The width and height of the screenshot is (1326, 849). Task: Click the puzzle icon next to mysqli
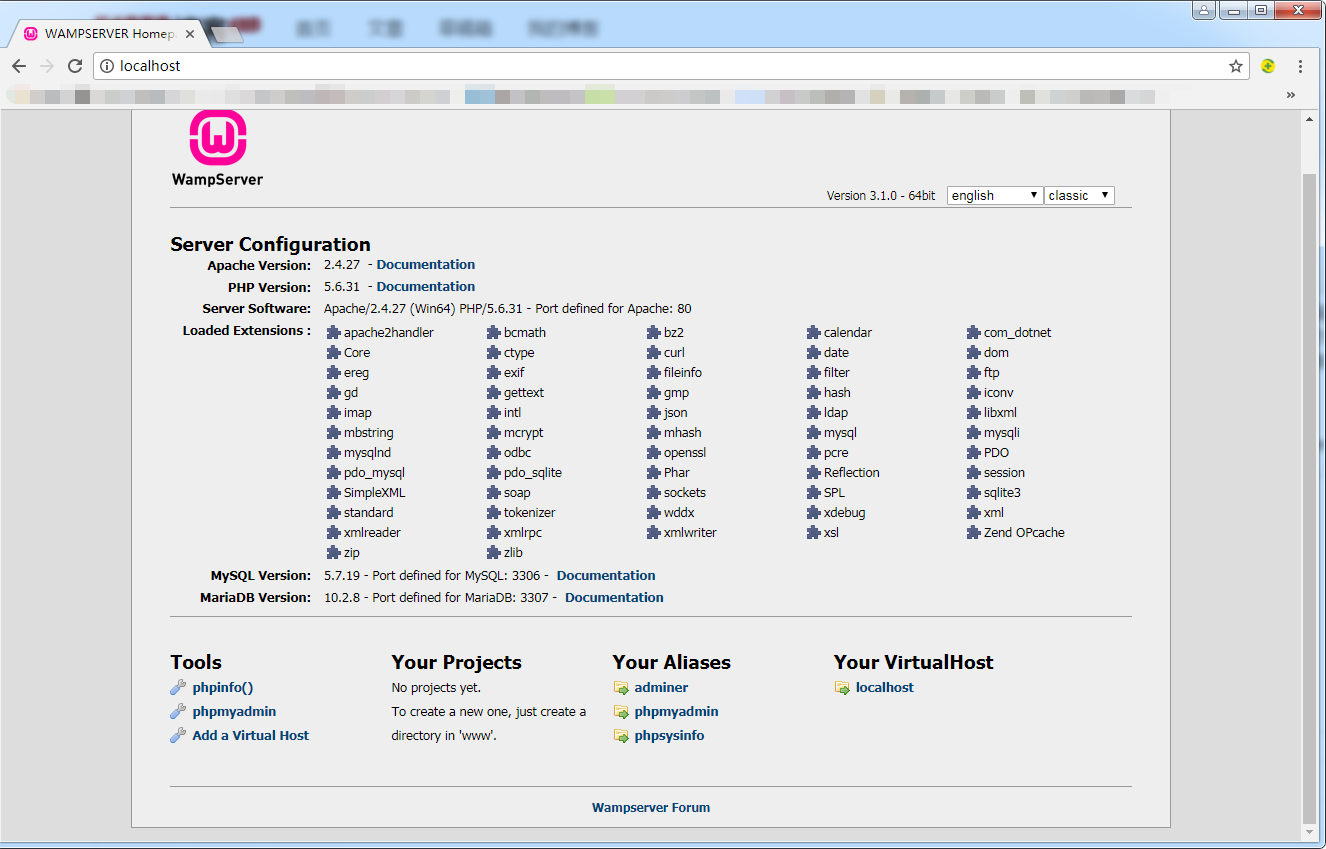point(974,432)
